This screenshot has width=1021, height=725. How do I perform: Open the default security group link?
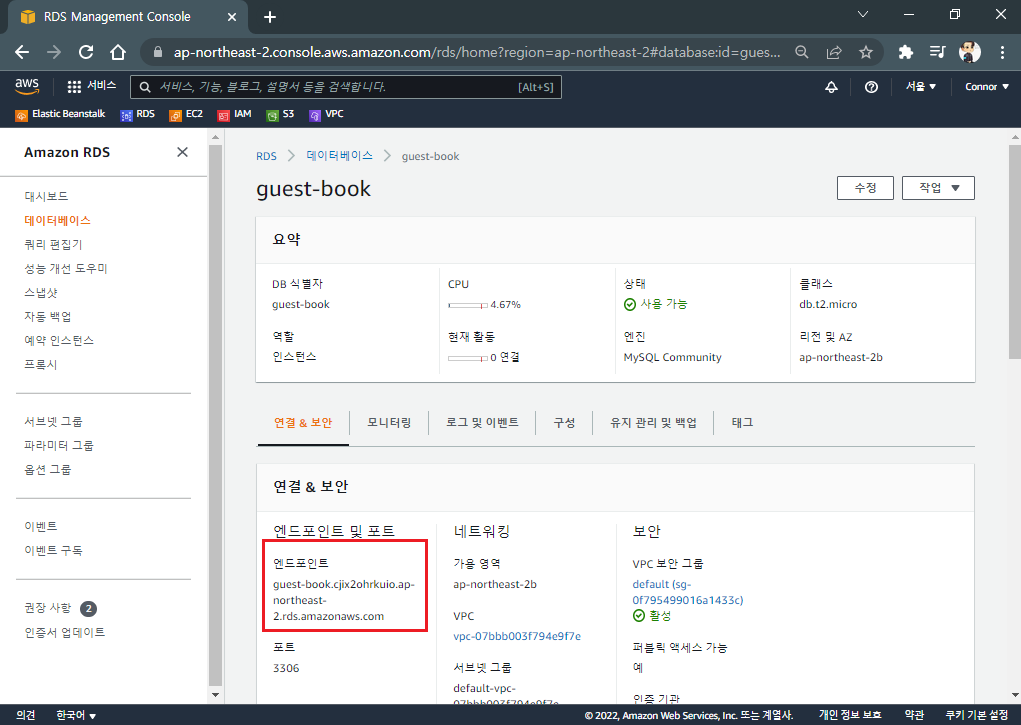click(688, 592)
